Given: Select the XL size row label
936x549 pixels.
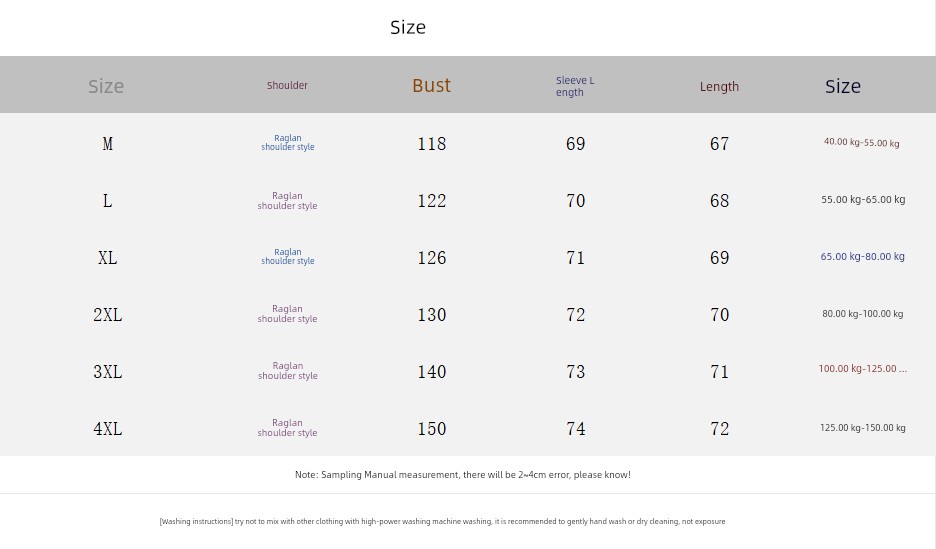Looking at the screenshot, I should [x=107, y=258].
